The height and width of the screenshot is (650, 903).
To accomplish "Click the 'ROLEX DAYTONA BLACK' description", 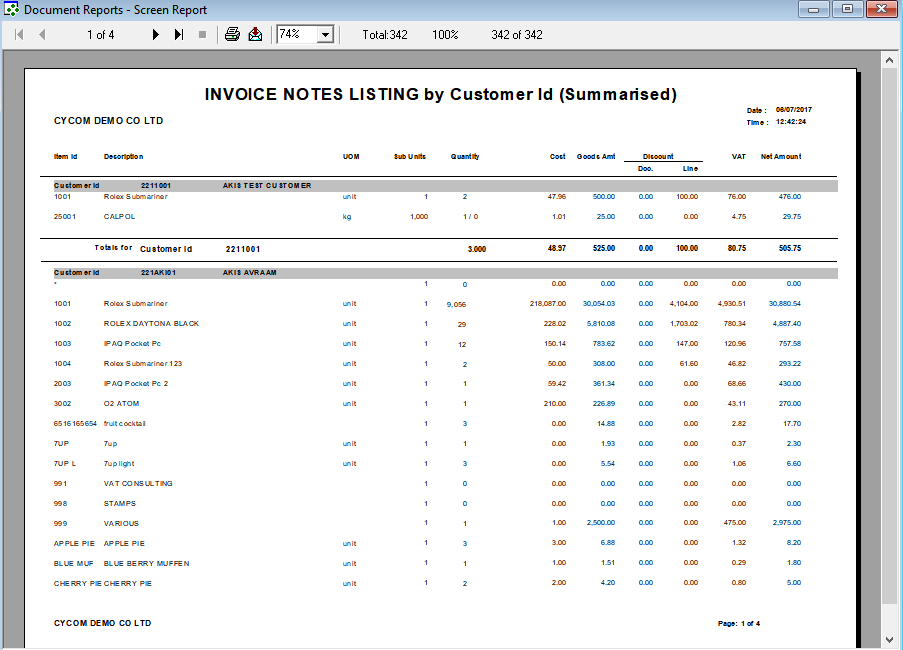I will click(x=151, y=324).
